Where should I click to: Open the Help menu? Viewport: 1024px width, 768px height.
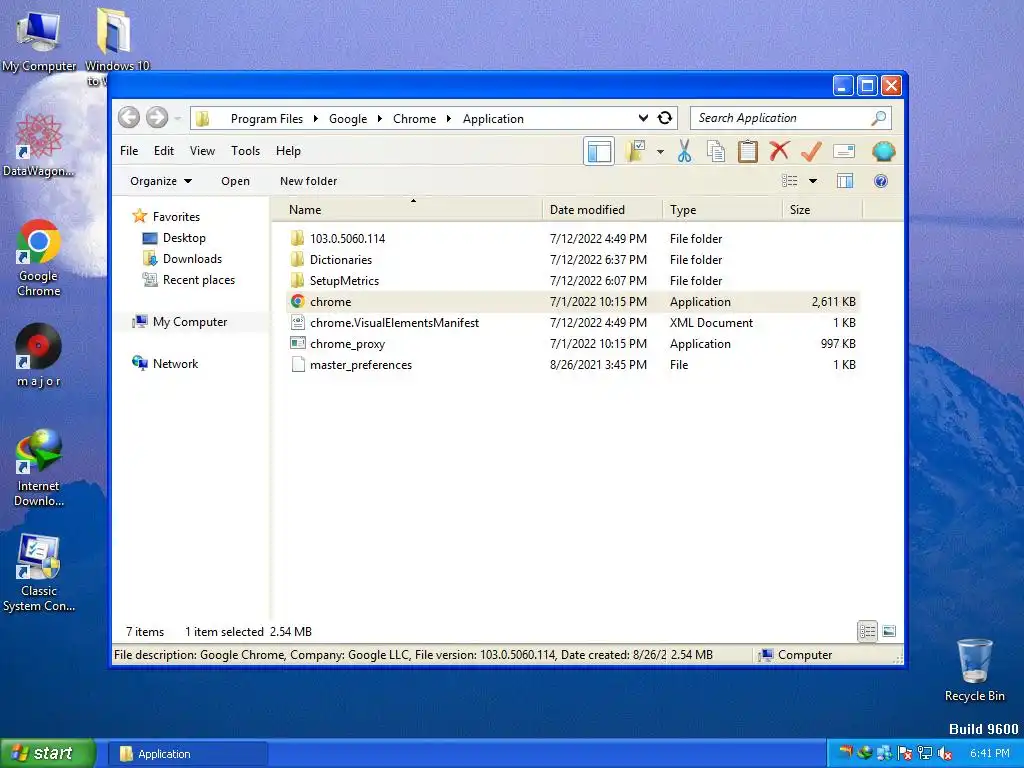(x=288, y=151)
